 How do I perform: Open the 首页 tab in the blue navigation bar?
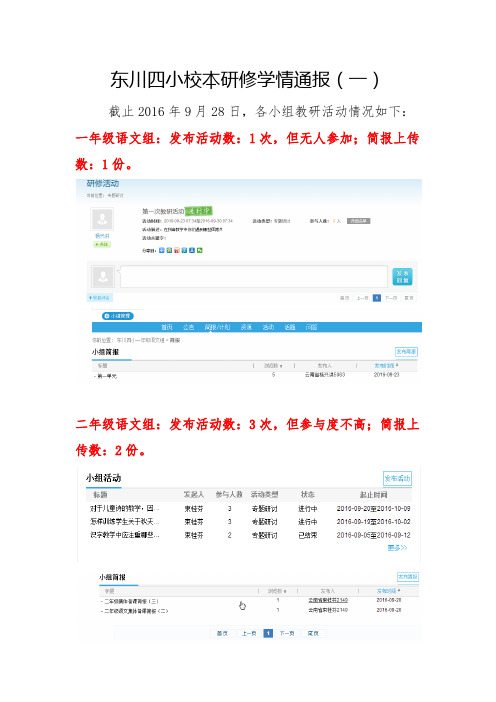(x=167, y=327)
